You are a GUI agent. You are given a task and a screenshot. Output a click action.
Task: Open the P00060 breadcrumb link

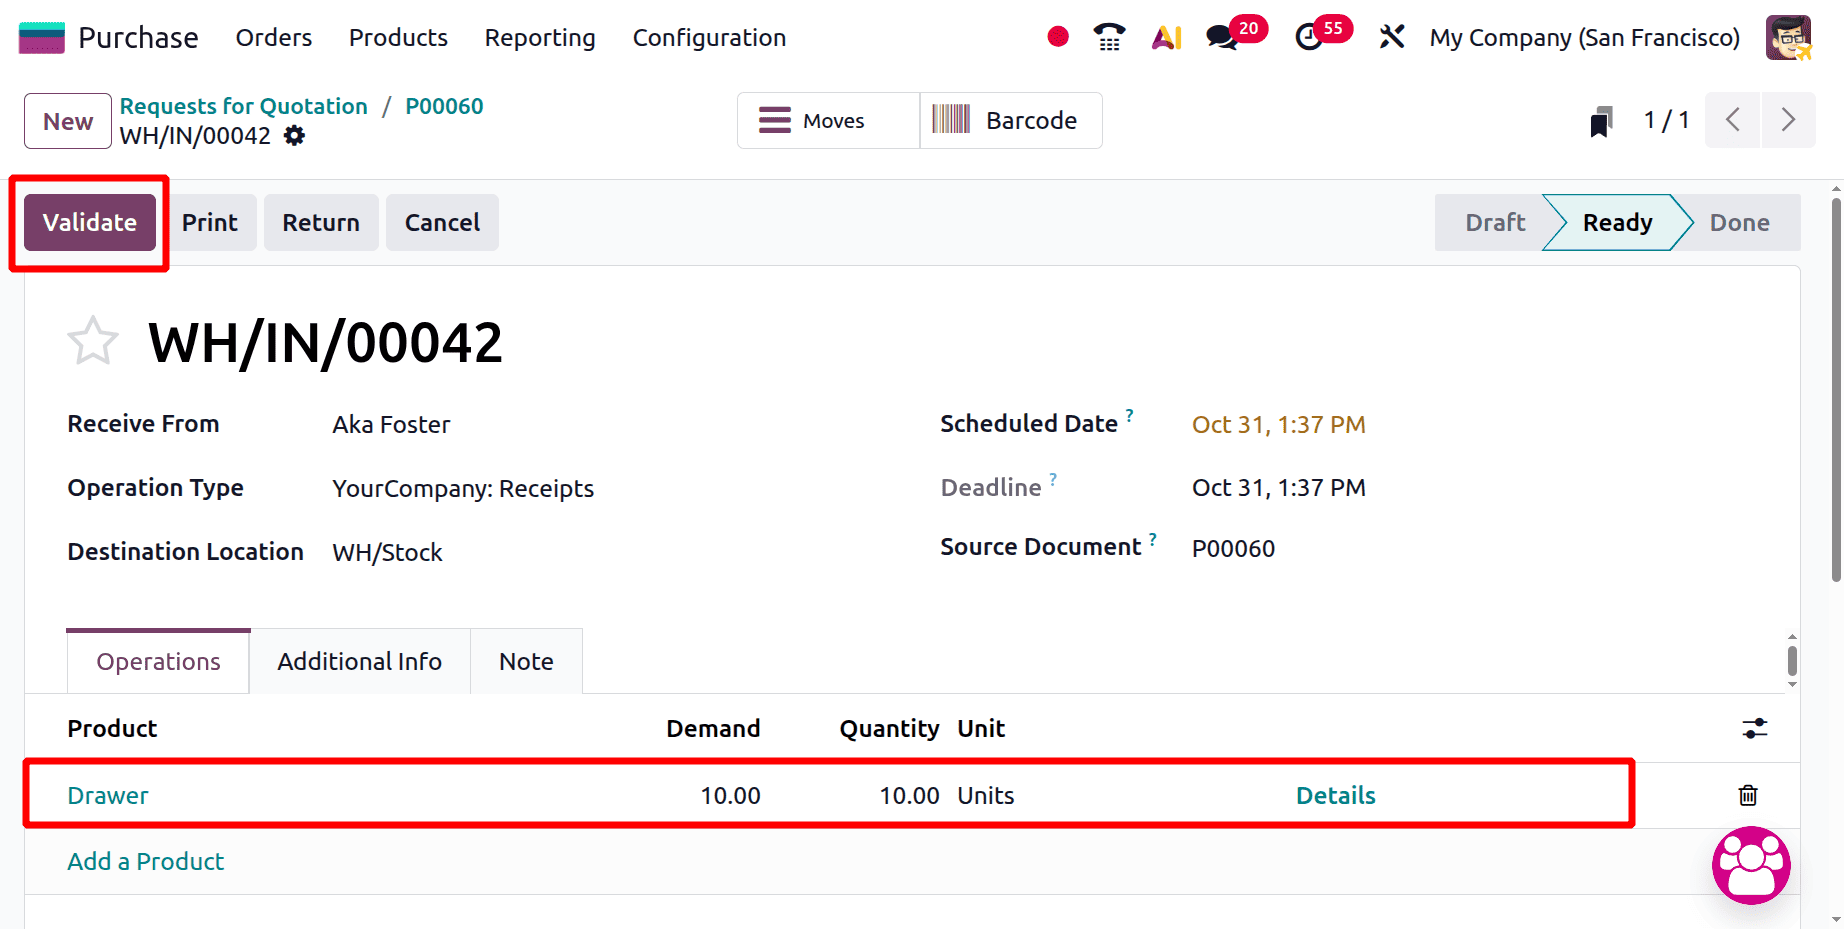(x=444, y=105)
